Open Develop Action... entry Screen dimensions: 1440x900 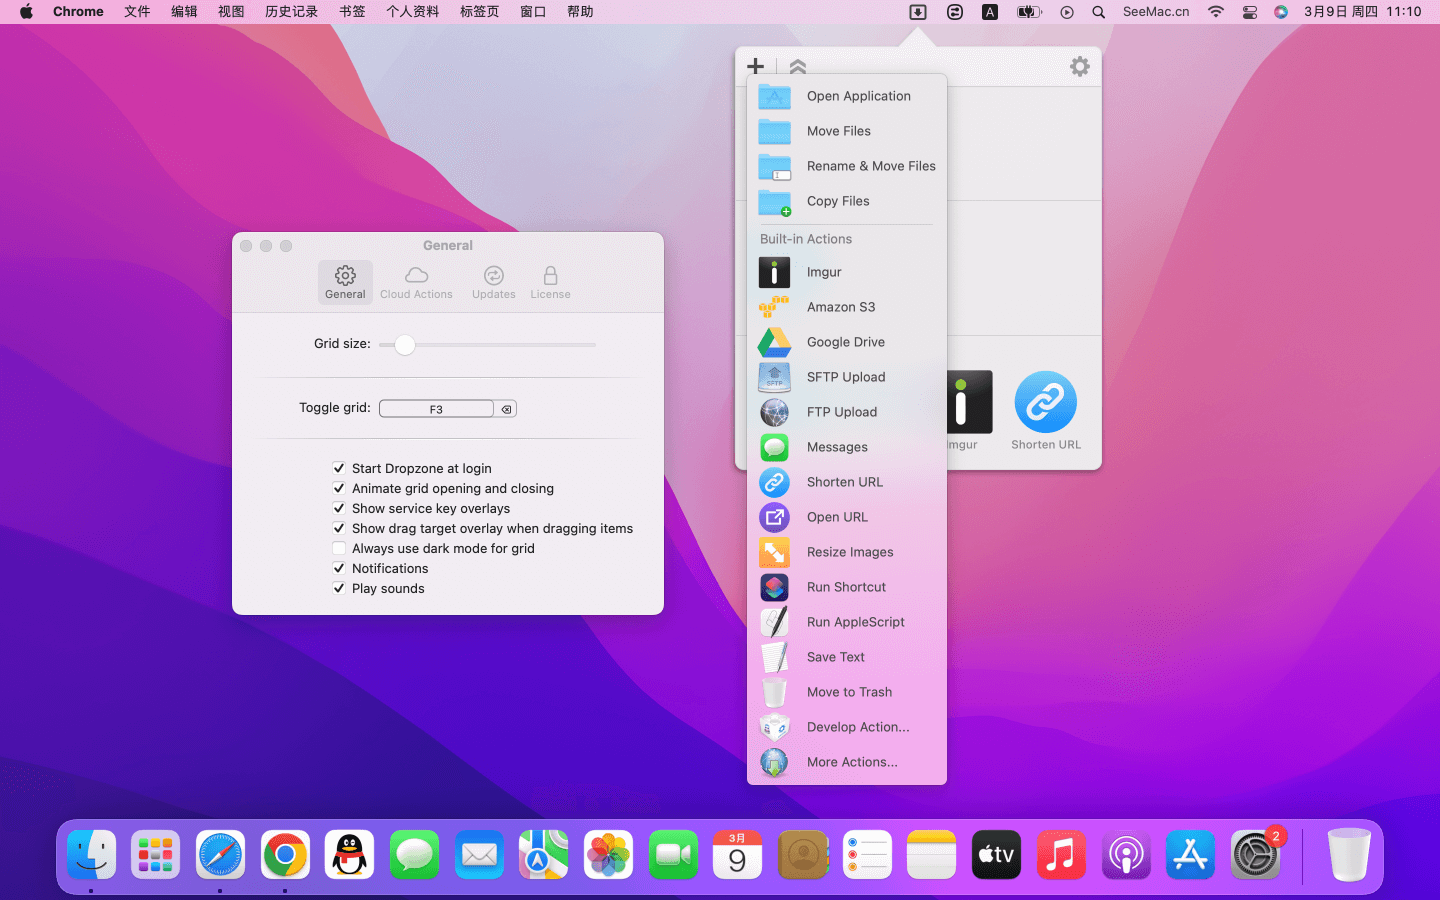(x=846, y=727)
